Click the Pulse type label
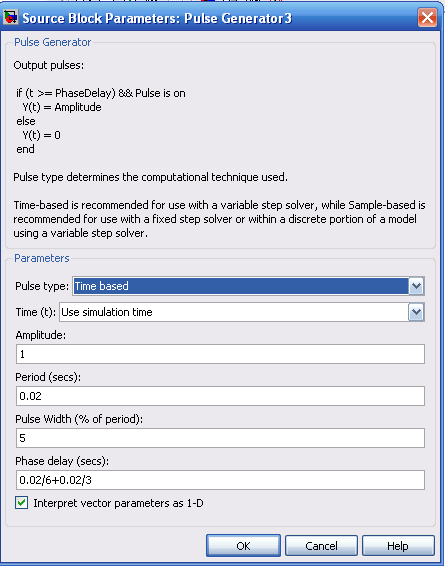The width and height of the screenshot is (445, 566). pos(42,286)
